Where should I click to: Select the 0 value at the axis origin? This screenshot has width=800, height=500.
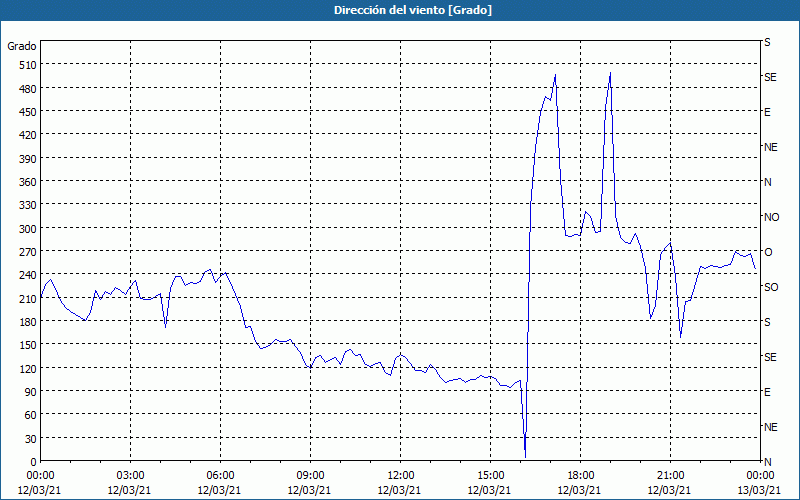[x=34, y=462]
